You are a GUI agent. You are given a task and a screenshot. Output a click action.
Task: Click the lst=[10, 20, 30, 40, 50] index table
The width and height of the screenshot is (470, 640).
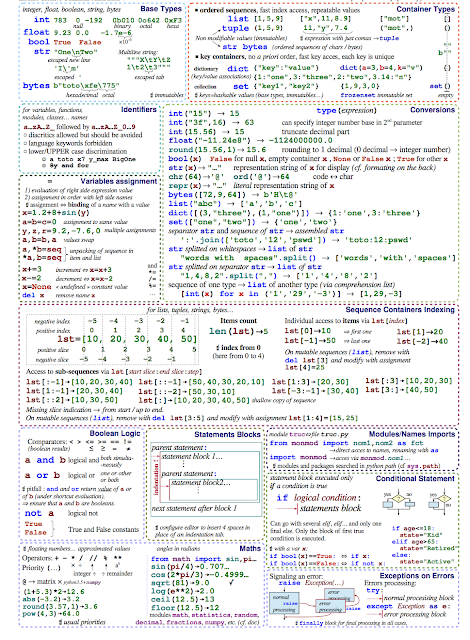(x=113, y=340)
